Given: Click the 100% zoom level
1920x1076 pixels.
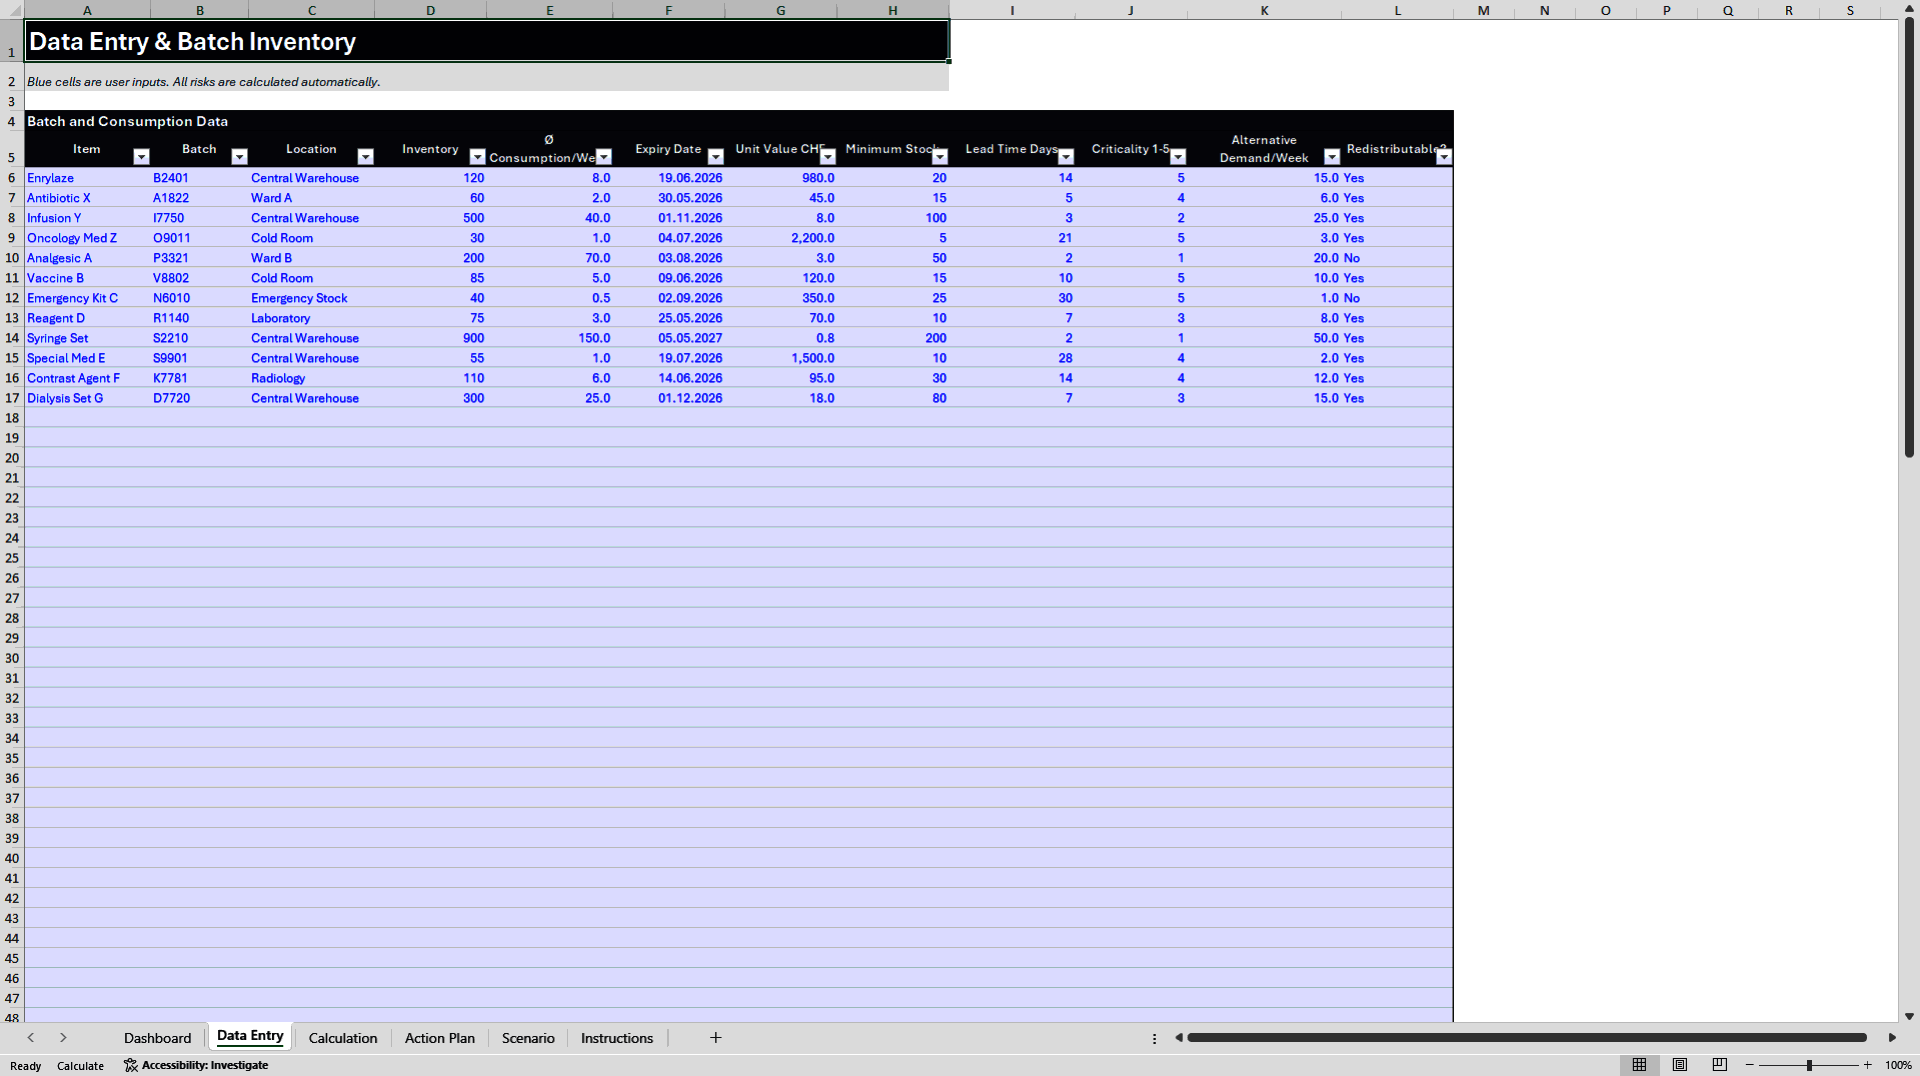Looking at the screenshot, I should (1898, 1065).
